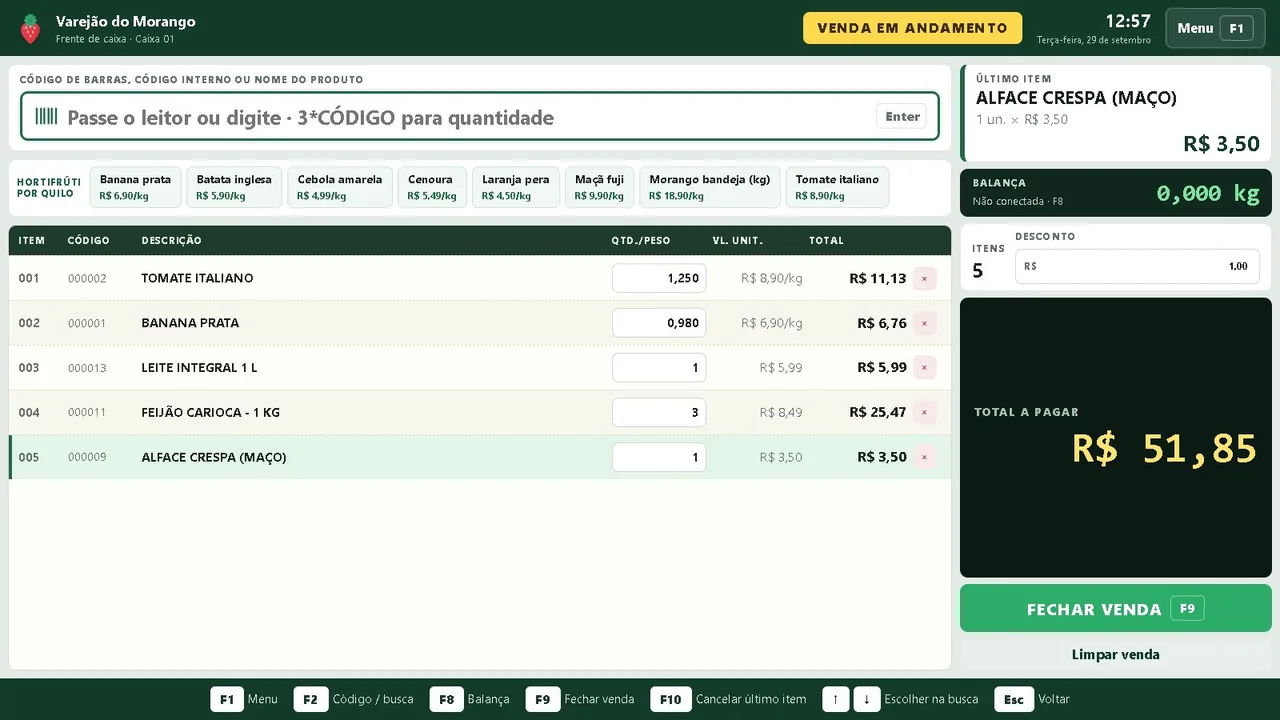Edit the weight field for Tomate Italiano
Viewport: 1280px width, 720px height.
click(659, 278)
